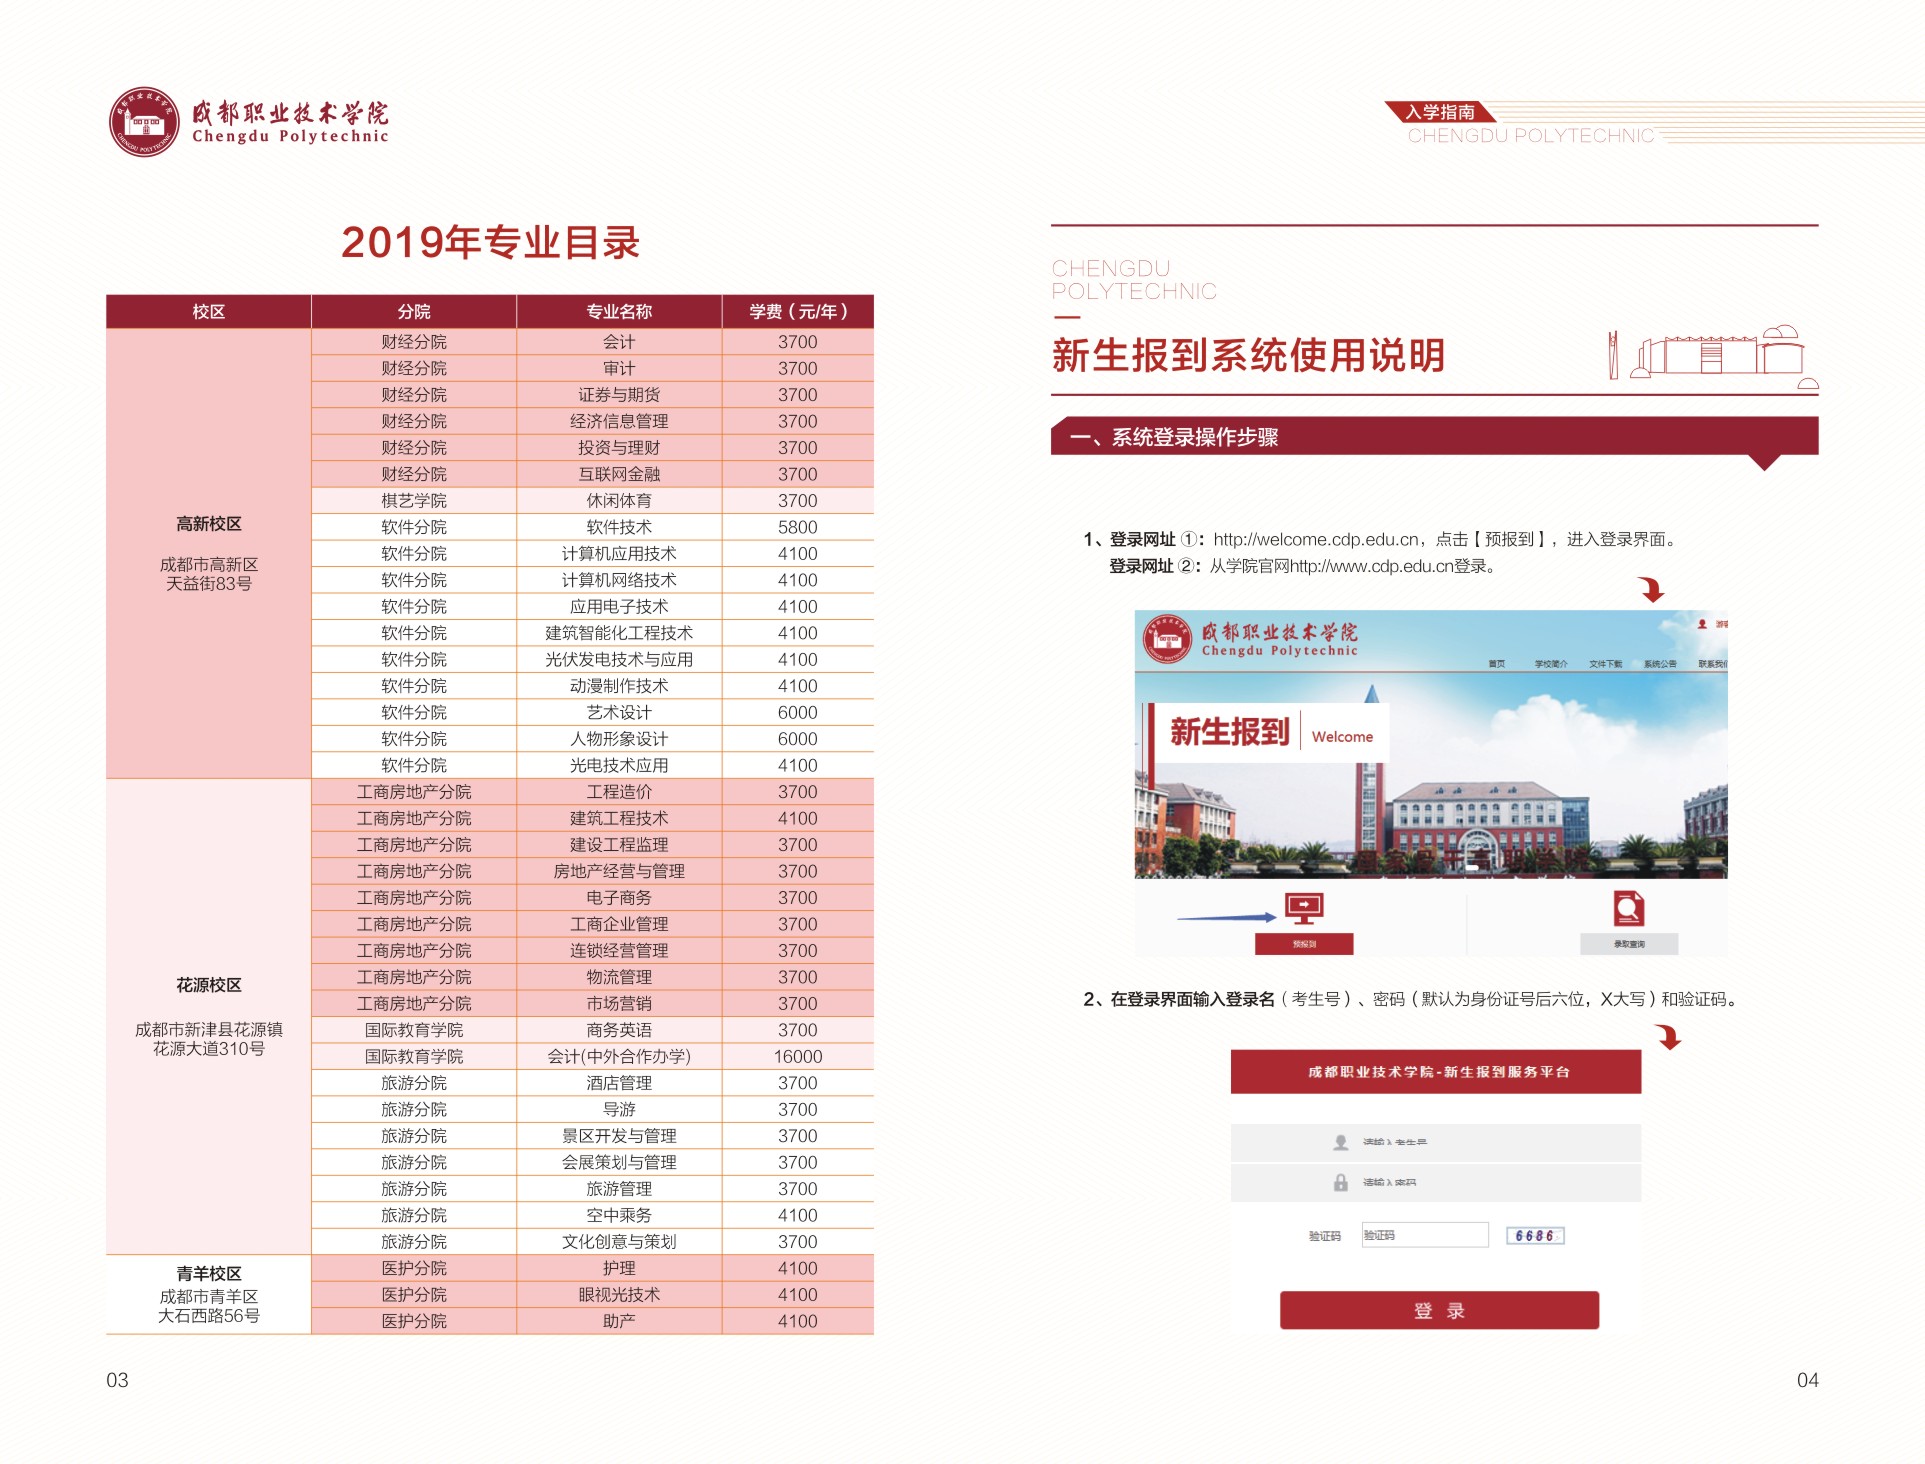Click the visitor user icon at website top right
Screen dimensions: 1925x1464
[1702, 624]
